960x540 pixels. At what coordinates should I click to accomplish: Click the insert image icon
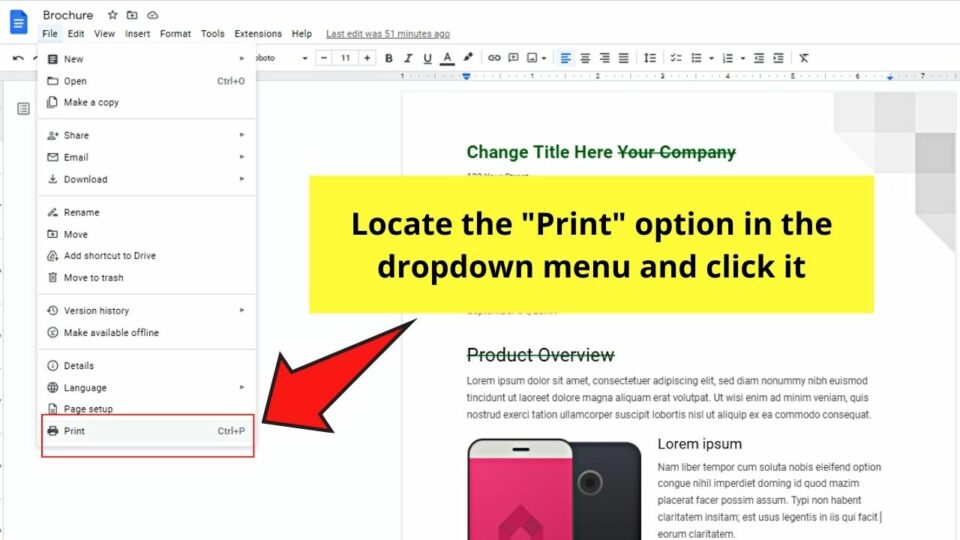click(532, 58)
